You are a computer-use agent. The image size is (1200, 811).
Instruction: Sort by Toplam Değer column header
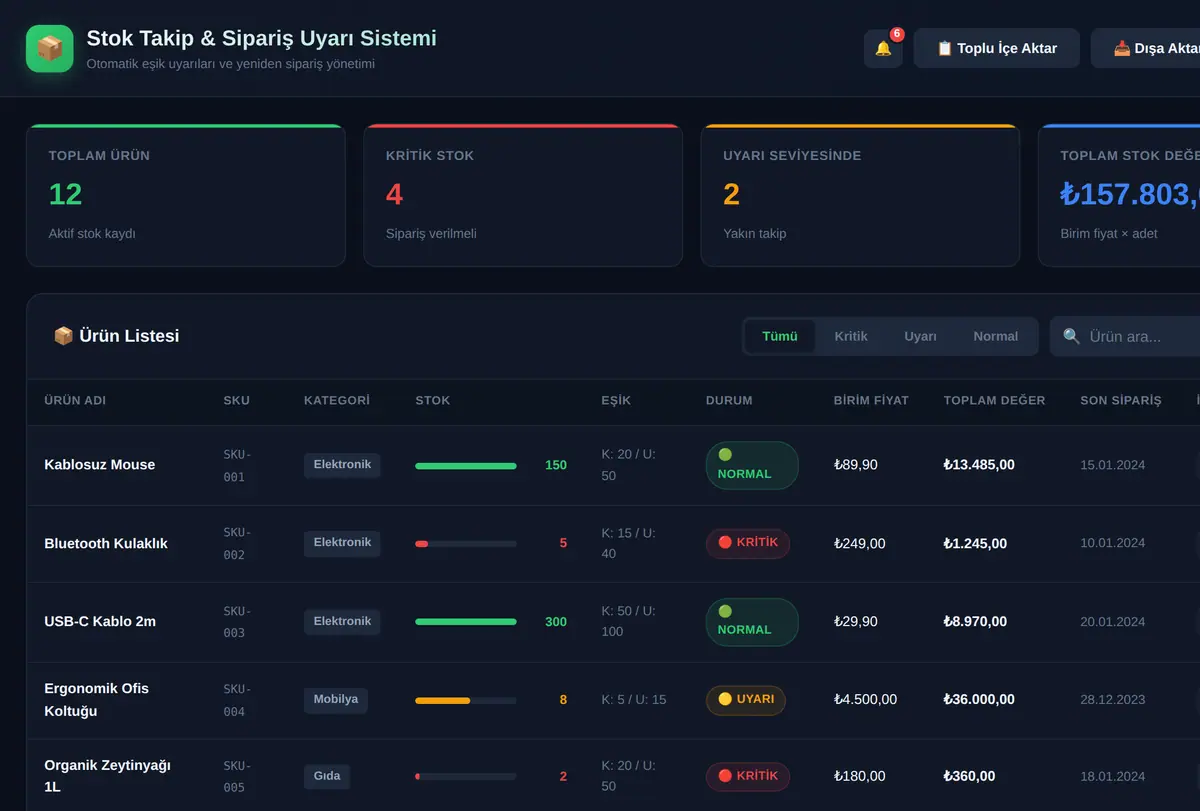point(994,400)
